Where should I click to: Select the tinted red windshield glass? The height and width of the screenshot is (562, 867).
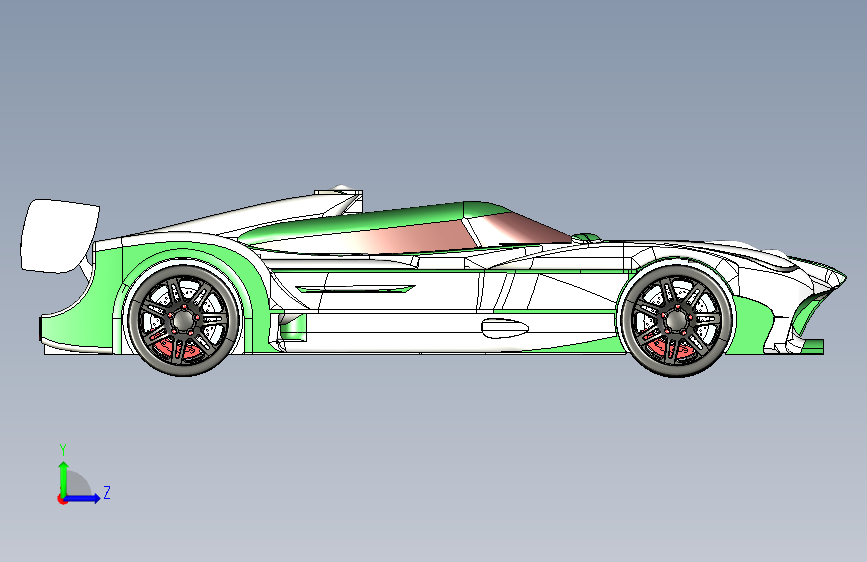525,228
